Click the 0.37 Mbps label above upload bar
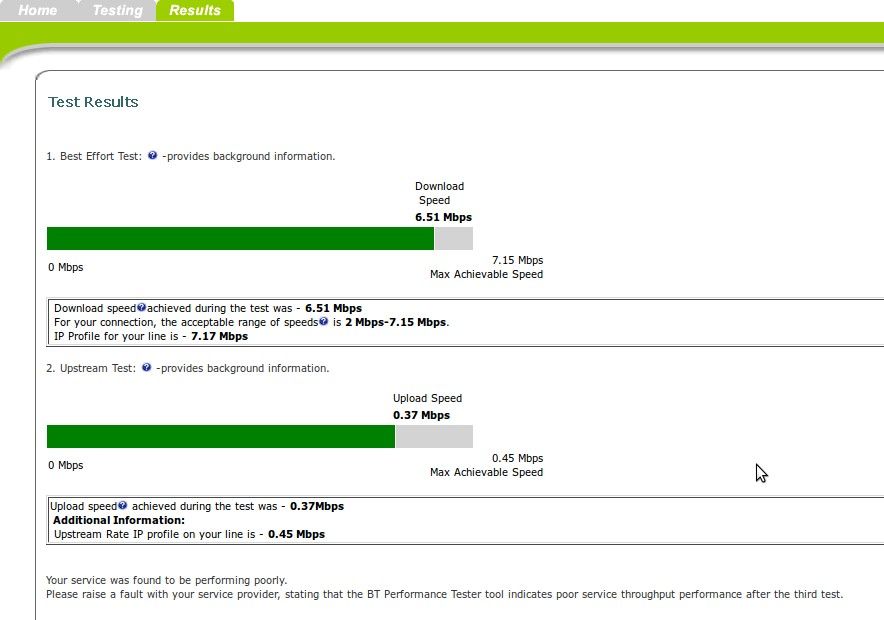Viewport: 884px width, 620px height. [421, 415]
